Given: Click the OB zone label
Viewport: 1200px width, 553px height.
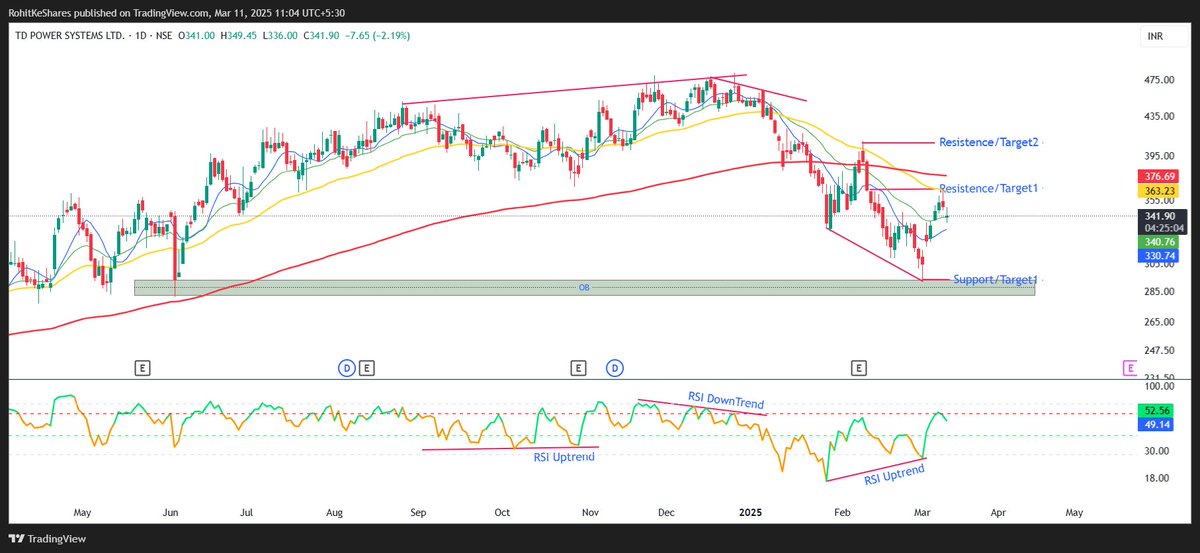Looking at the screenshot, I should click(x=584, y=288).
